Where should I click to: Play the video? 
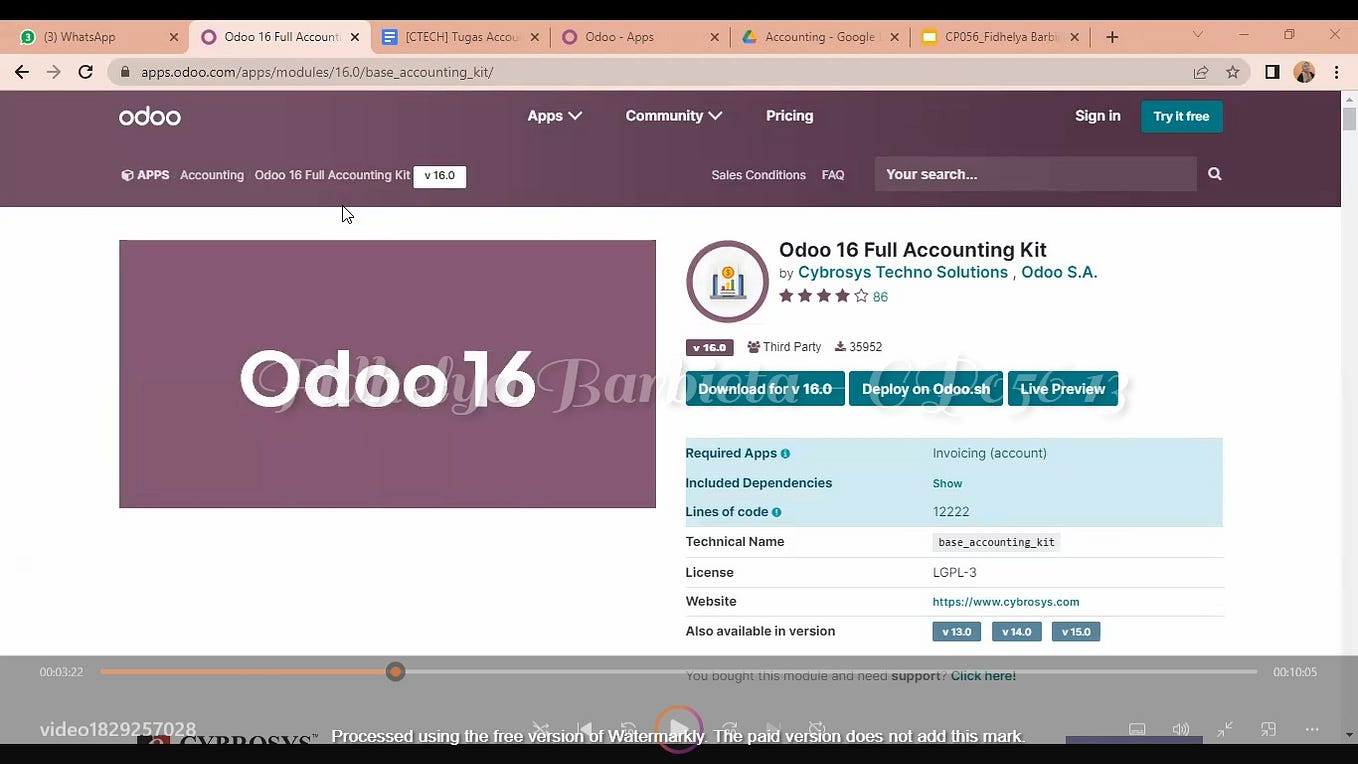click(678, 729)
